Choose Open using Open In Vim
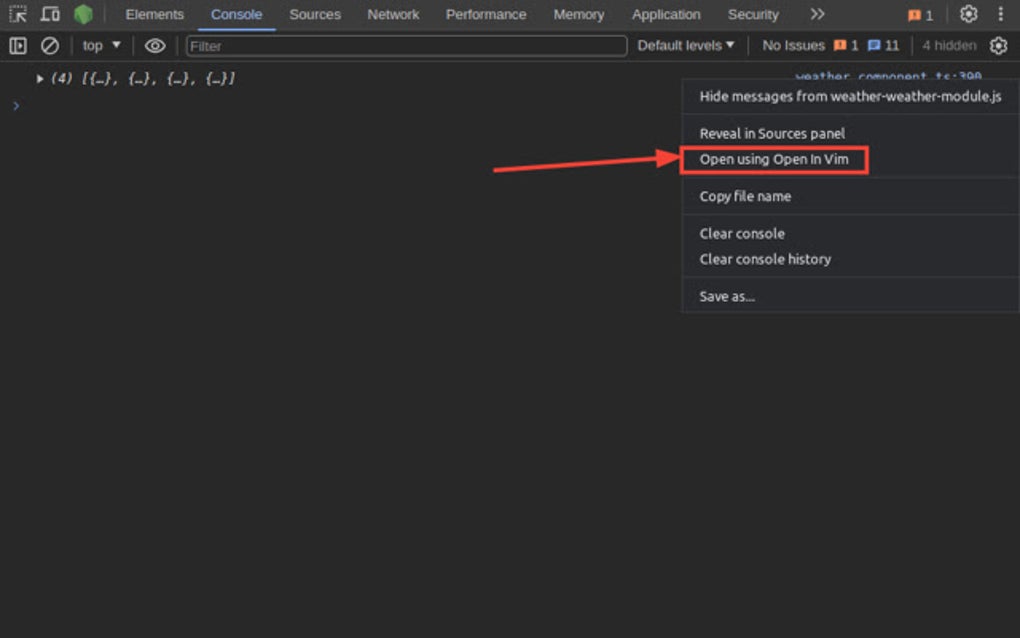This screenshot has height=638, width=1020. [x=850, y=159]
